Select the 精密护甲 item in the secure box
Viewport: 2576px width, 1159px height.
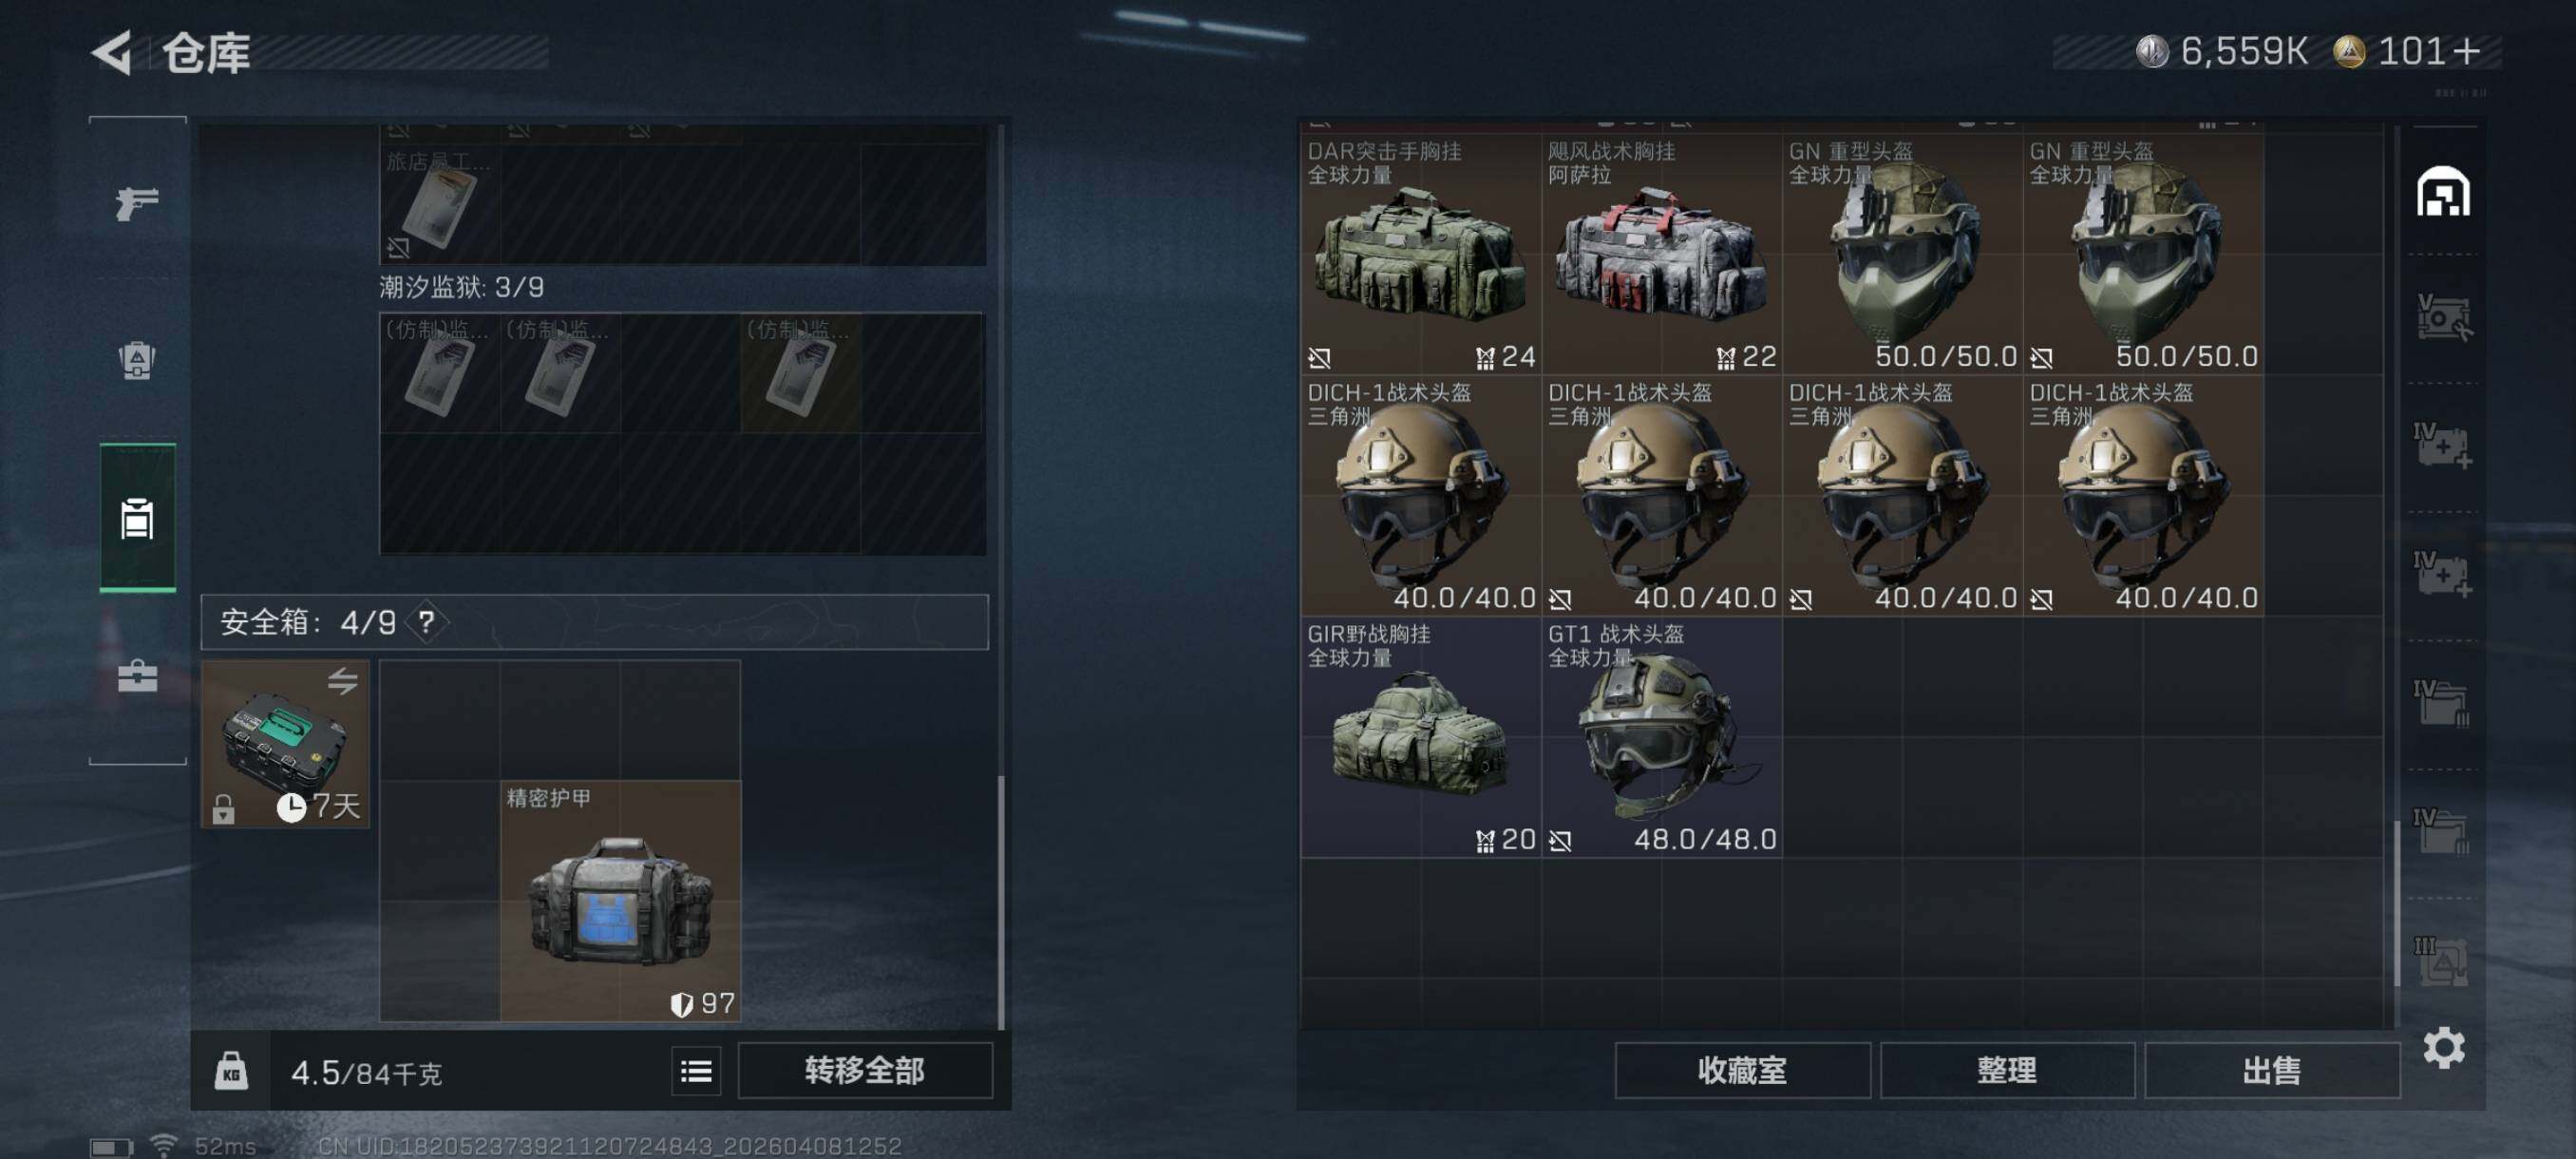pyautogui.click(x=620, y=901)
